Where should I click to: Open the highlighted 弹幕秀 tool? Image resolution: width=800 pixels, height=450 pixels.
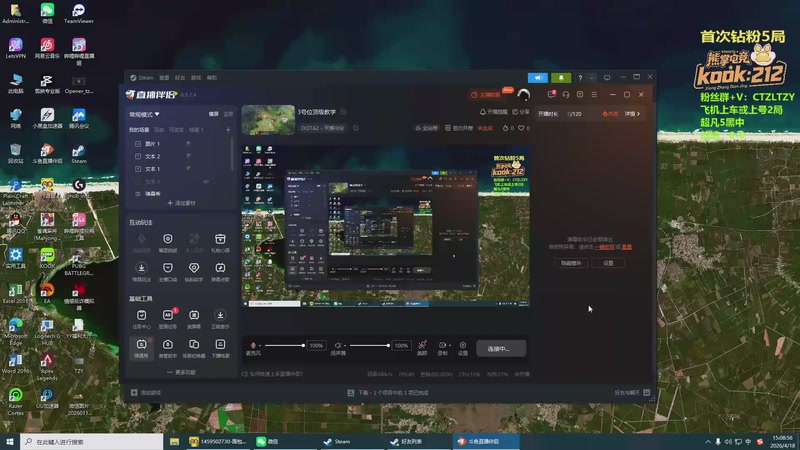141,348
